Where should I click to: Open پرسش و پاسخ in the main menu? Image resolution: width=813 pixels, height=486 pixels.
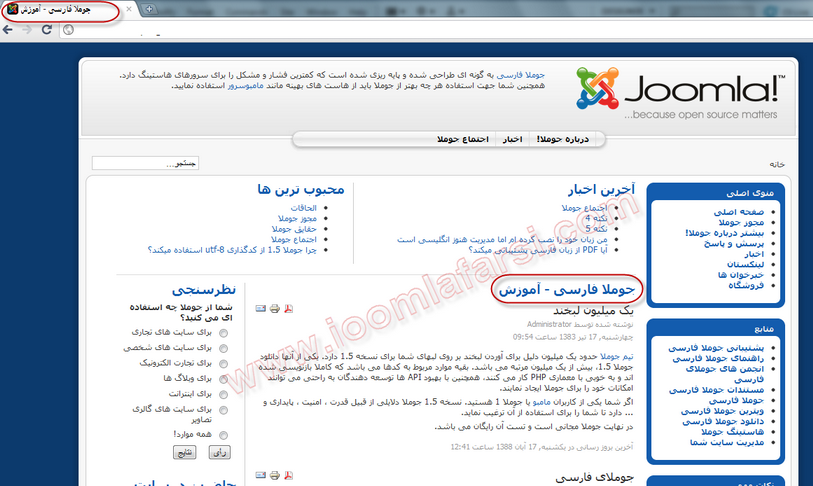tap(734, 243)
